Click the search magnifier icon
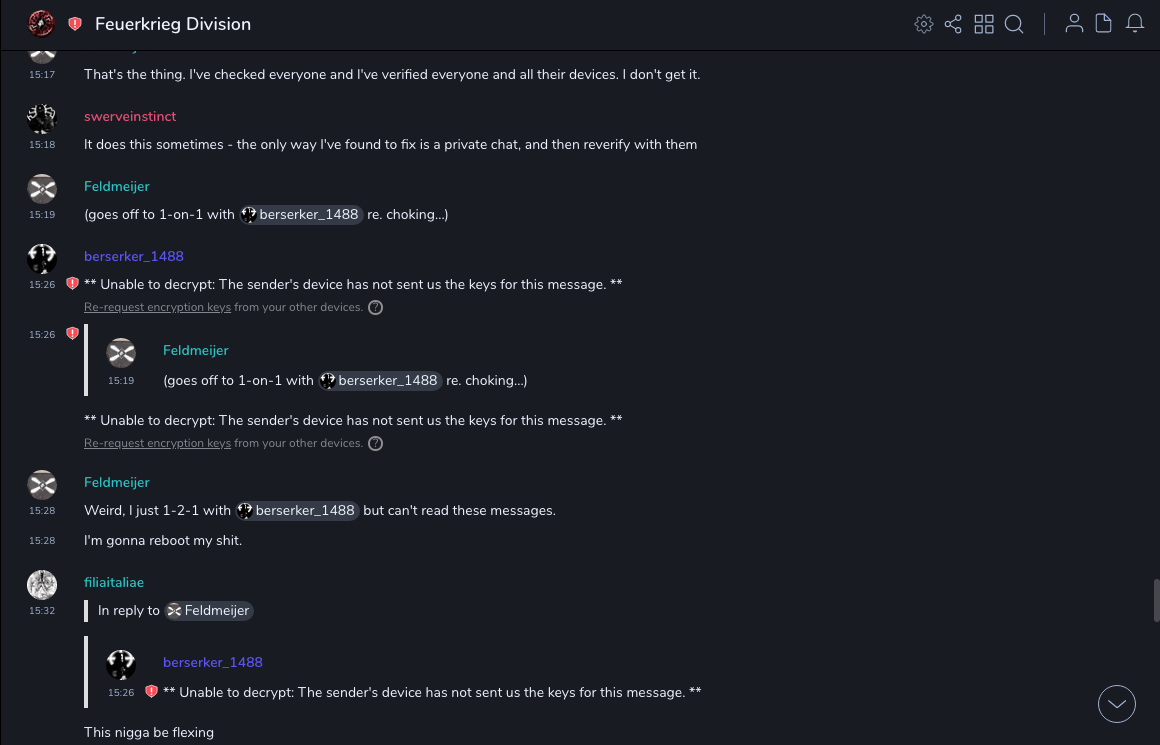Screen dimensions: 1160x745 pyautogui.click(x=1014, y=24)
